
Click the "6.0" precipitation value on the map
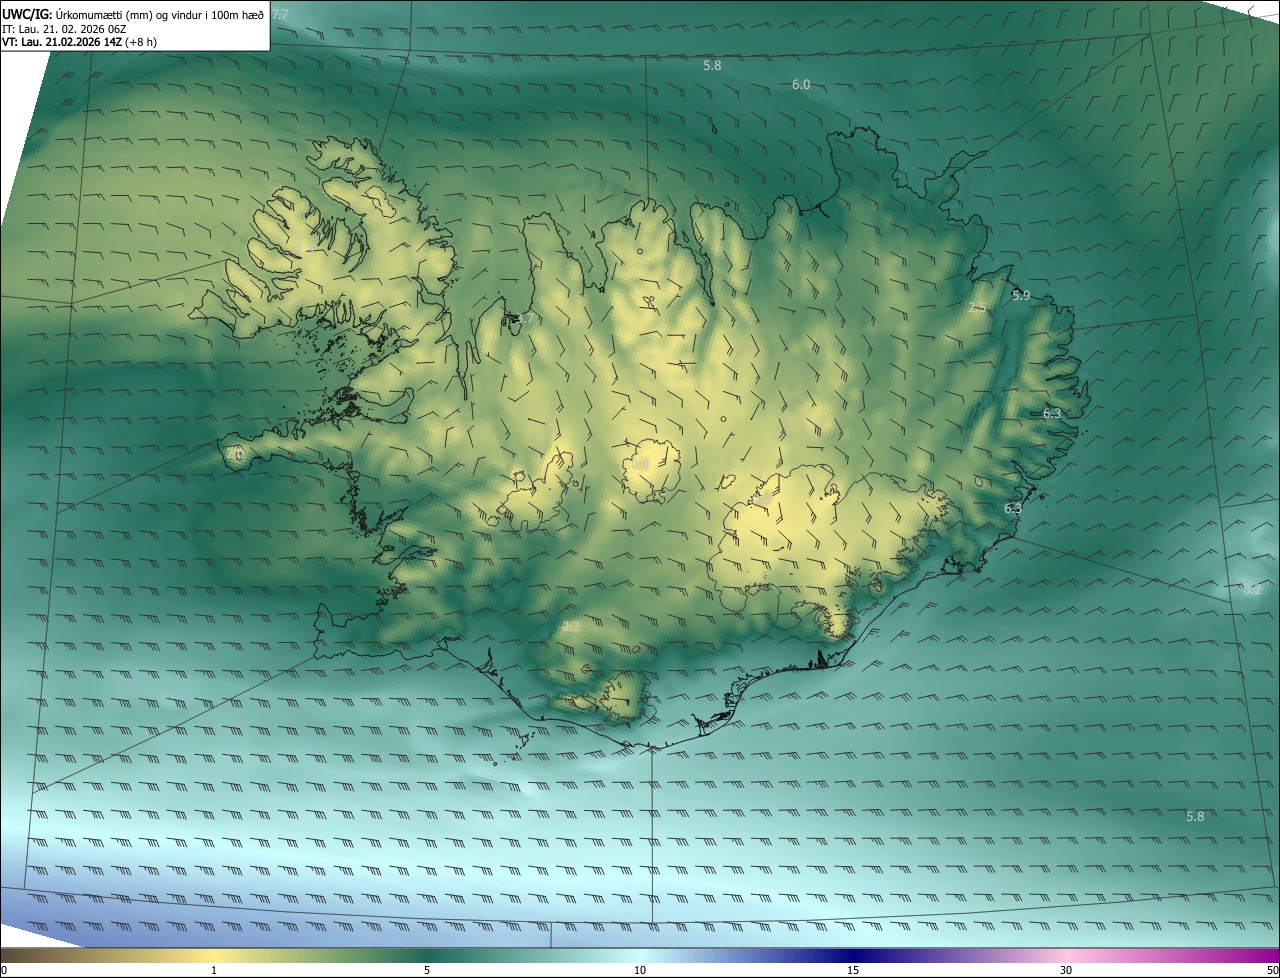pyautogui.click(x=801, y=85)
